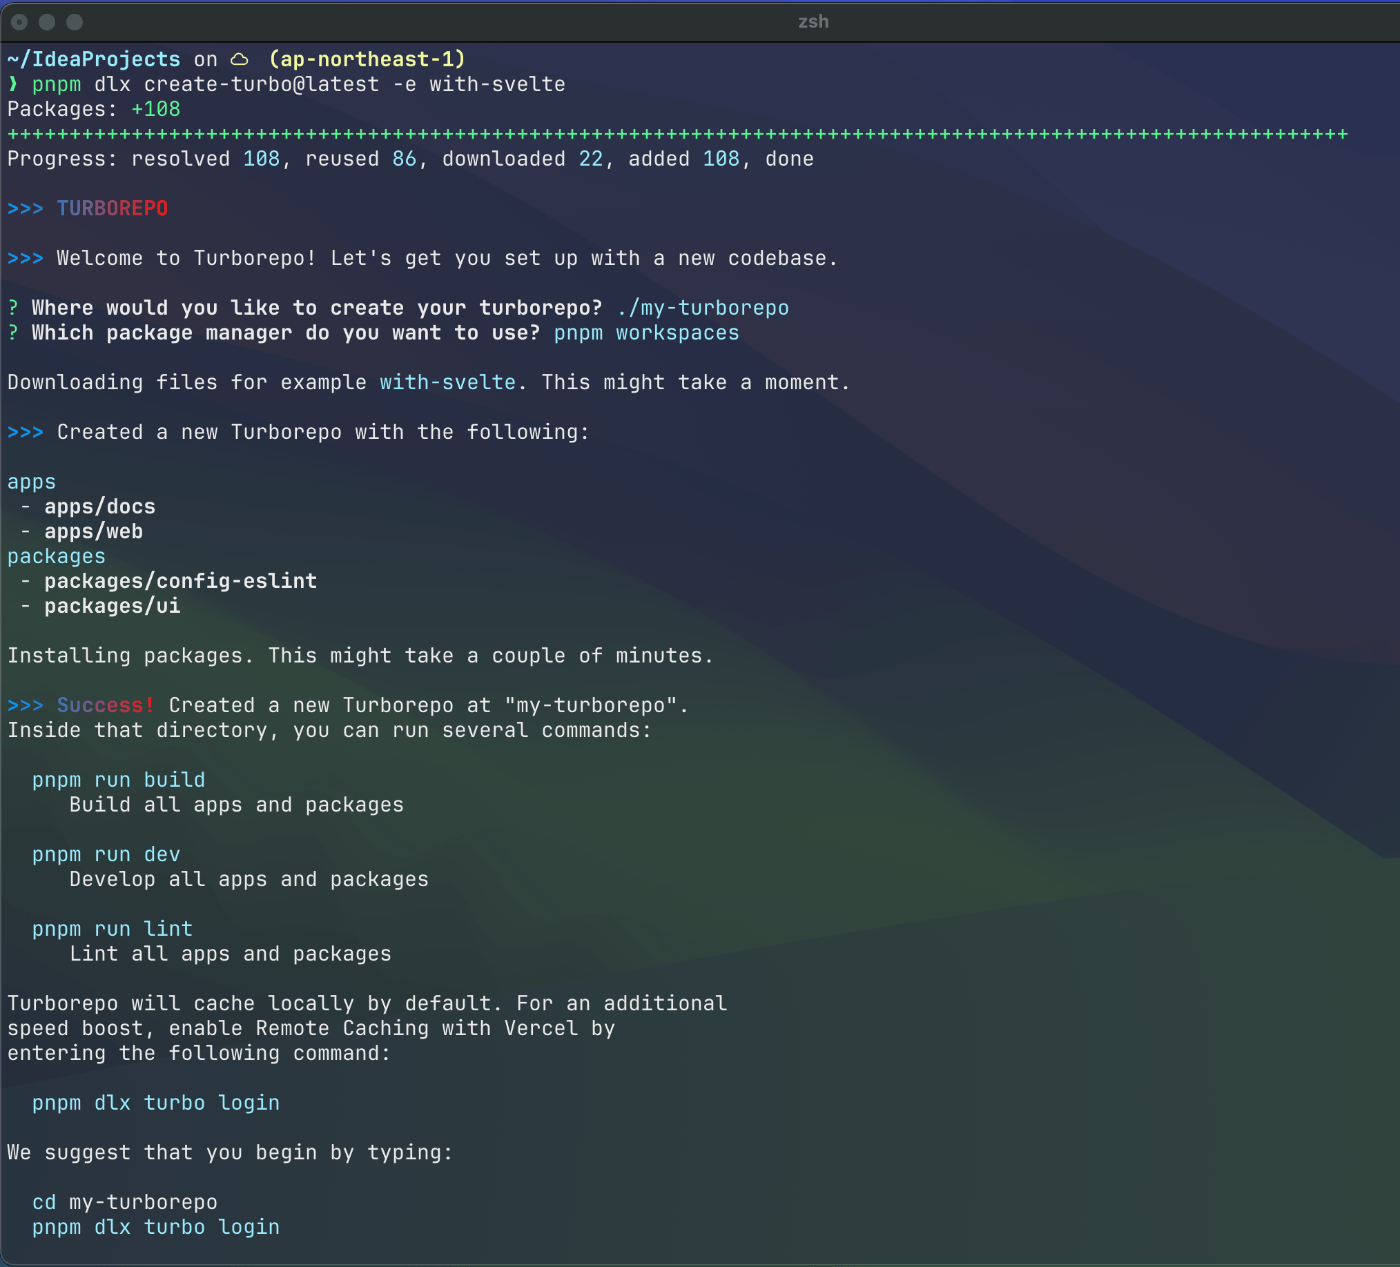Click the minimize window button
This screenshot has height=1267, width=1400.
47,21
